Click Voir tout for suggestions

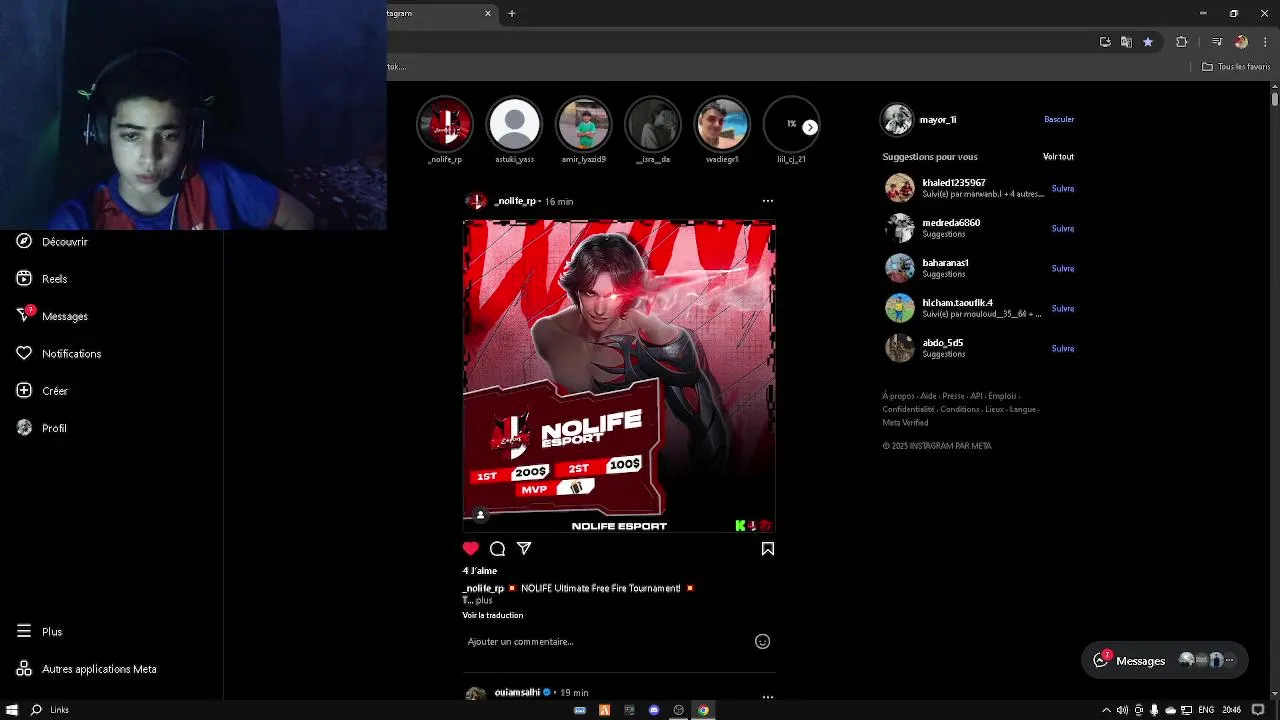(x=1058, y=157)
